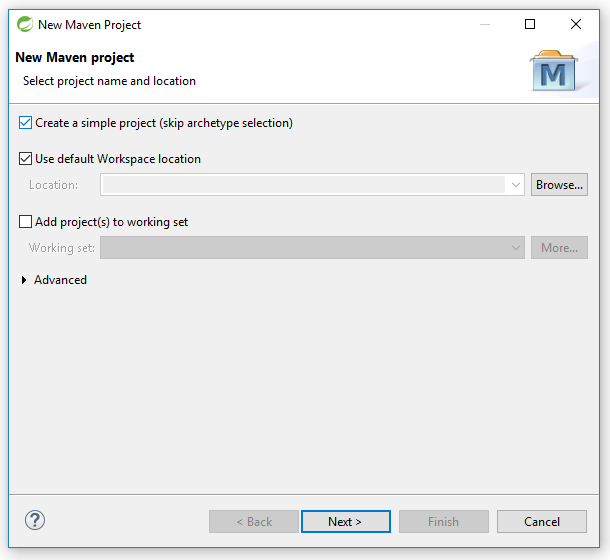Open the Working set dropdown arrow

[x=515, y=248]
